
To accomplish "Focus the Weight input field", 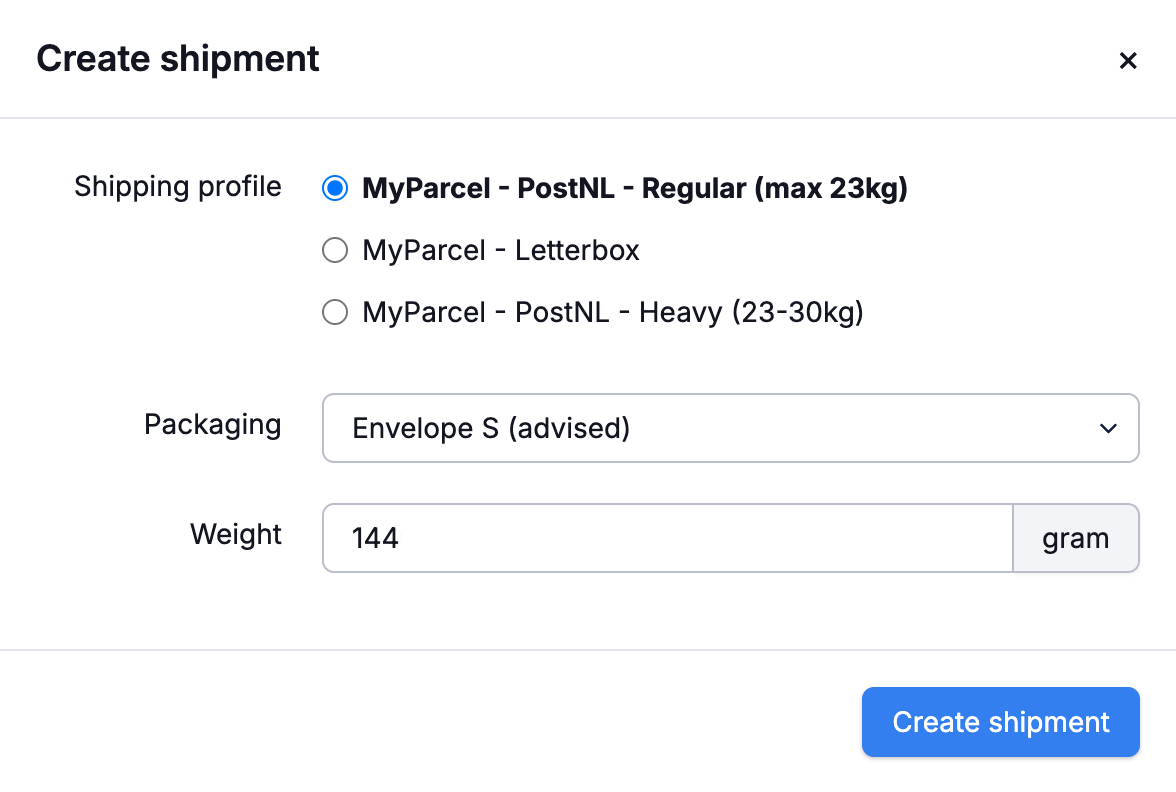I will click(x=668, y=538).
